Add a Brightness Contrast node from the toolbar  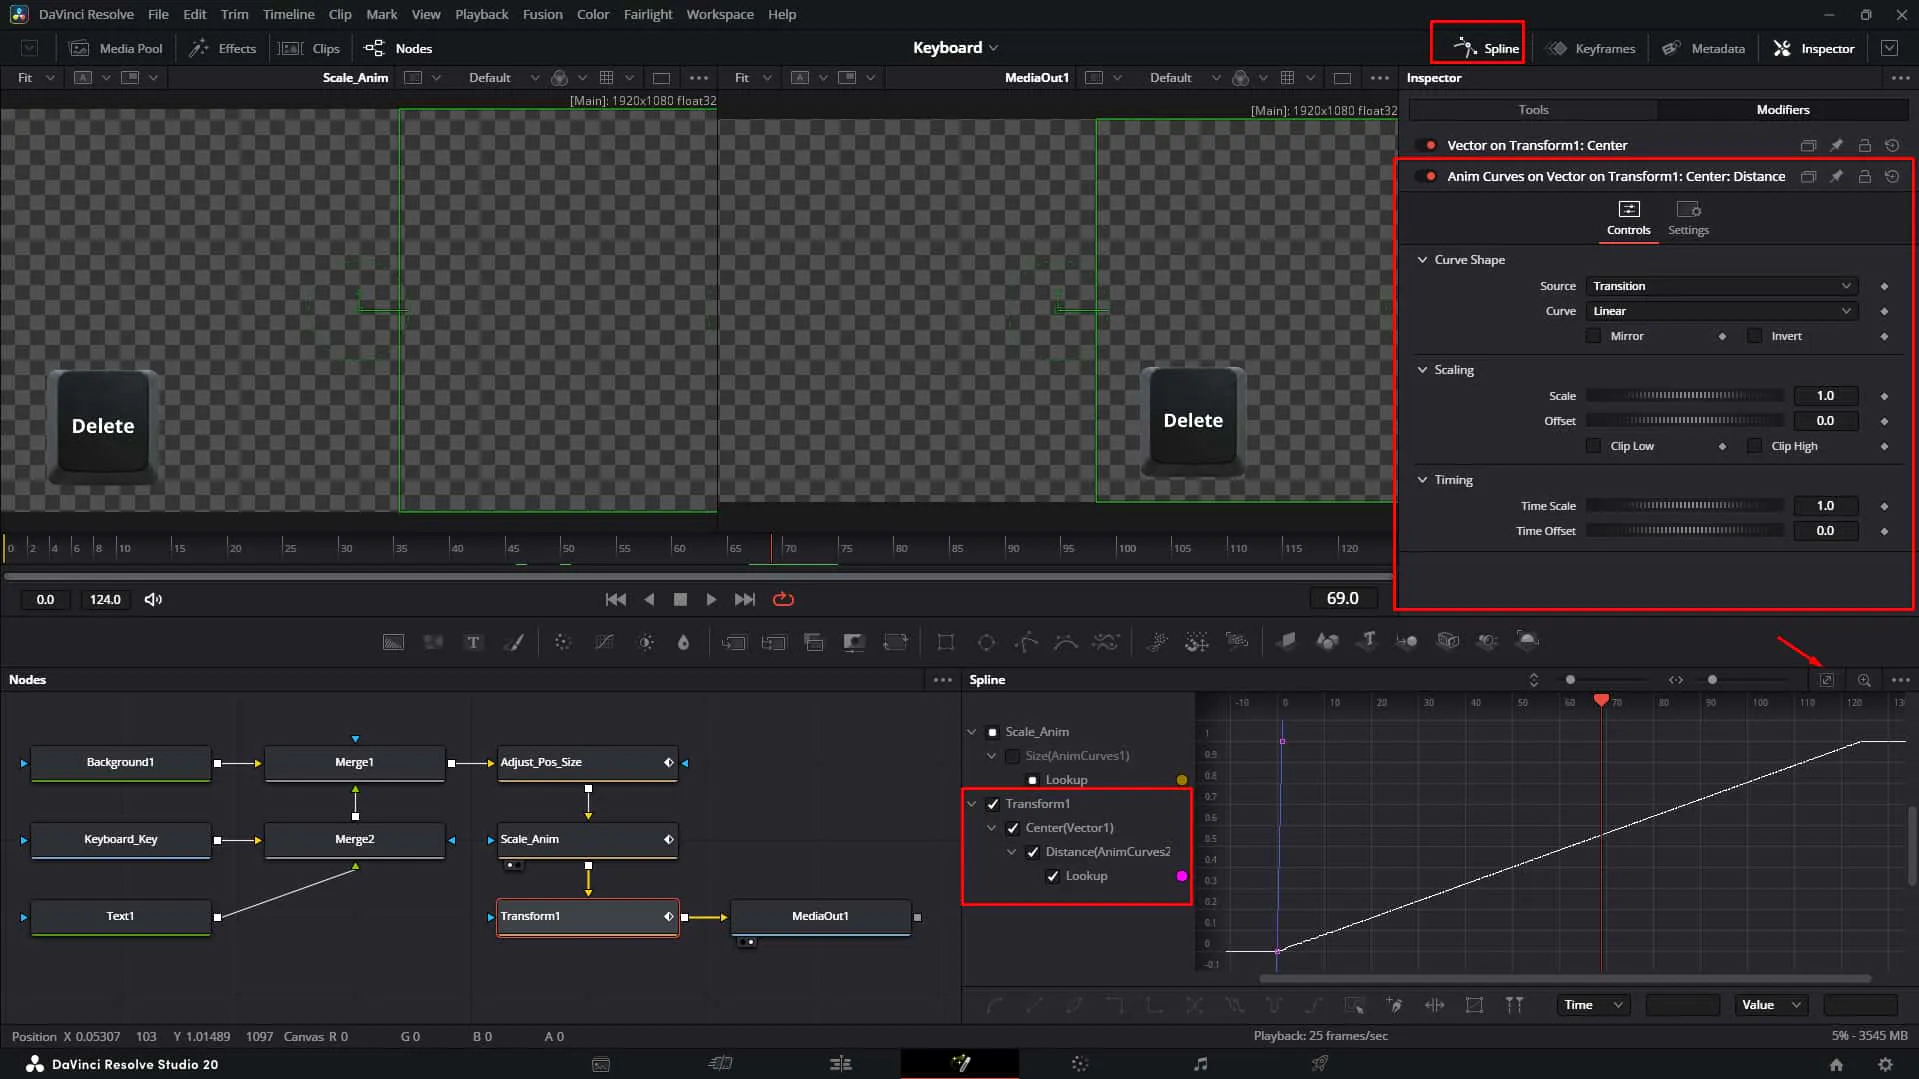point(645,642)
